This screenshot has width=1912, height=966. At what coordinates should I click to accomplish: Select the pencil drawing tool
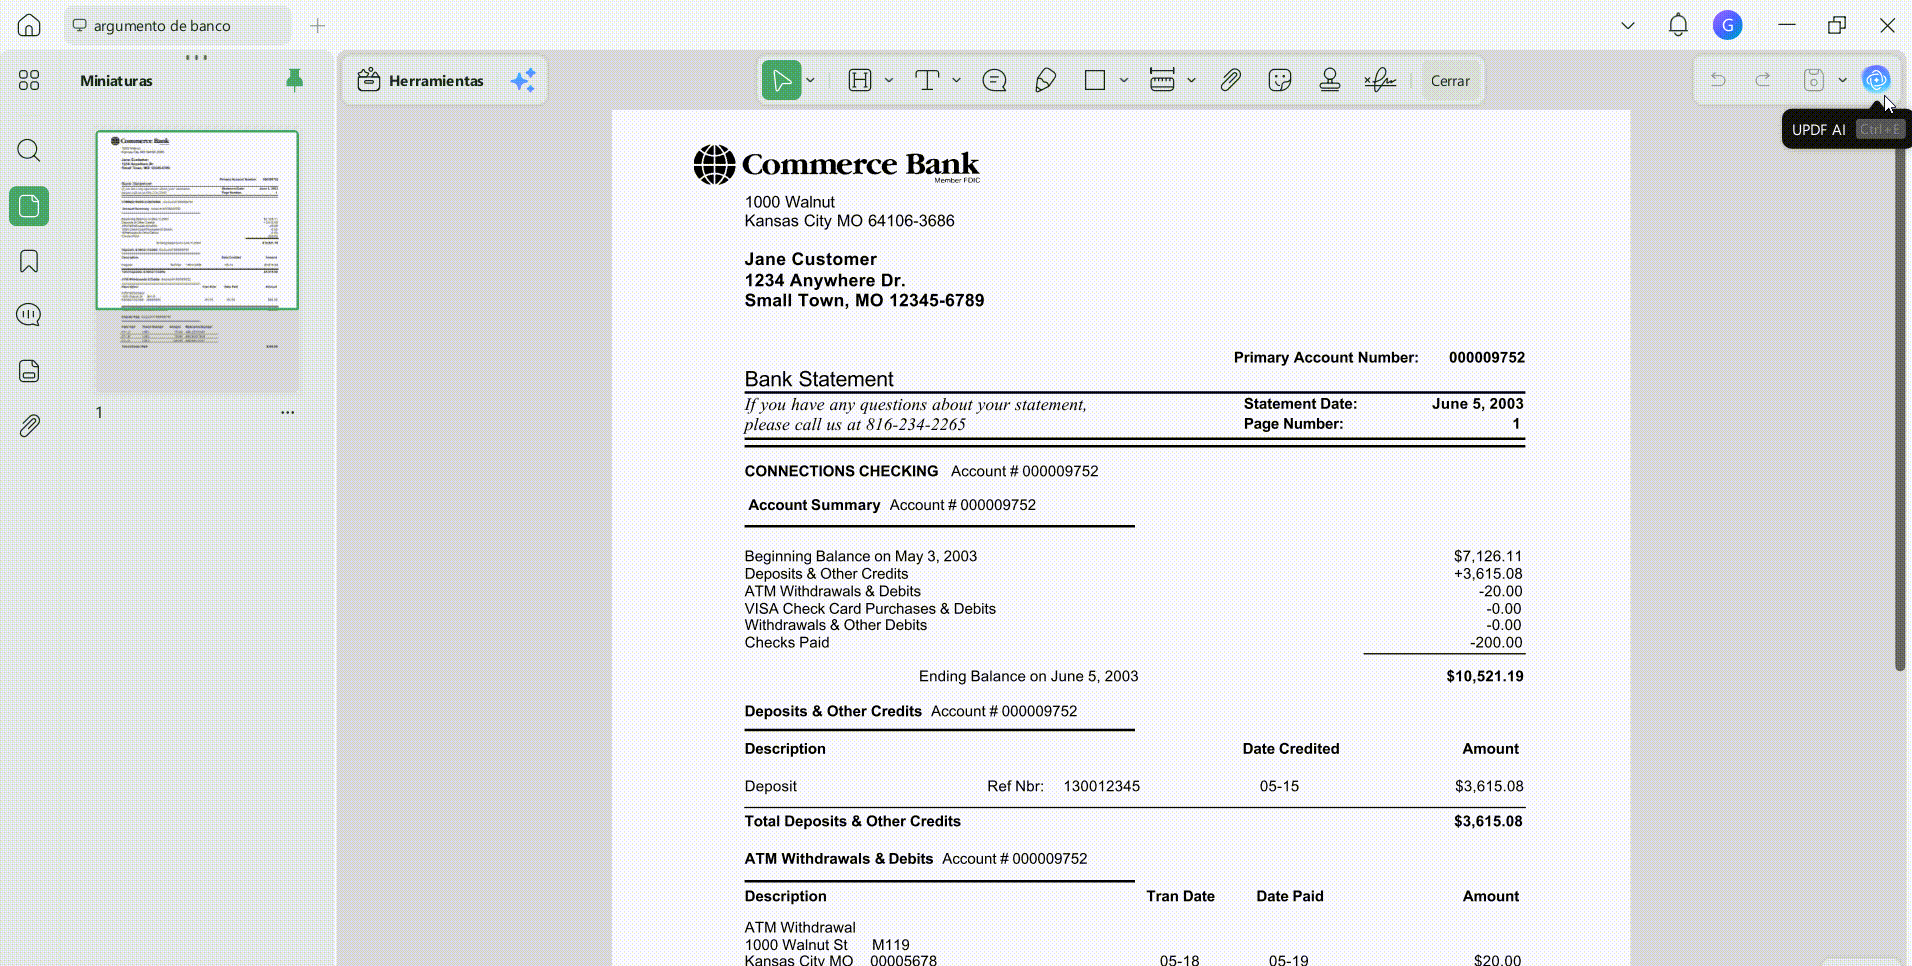click(1045, 80)
